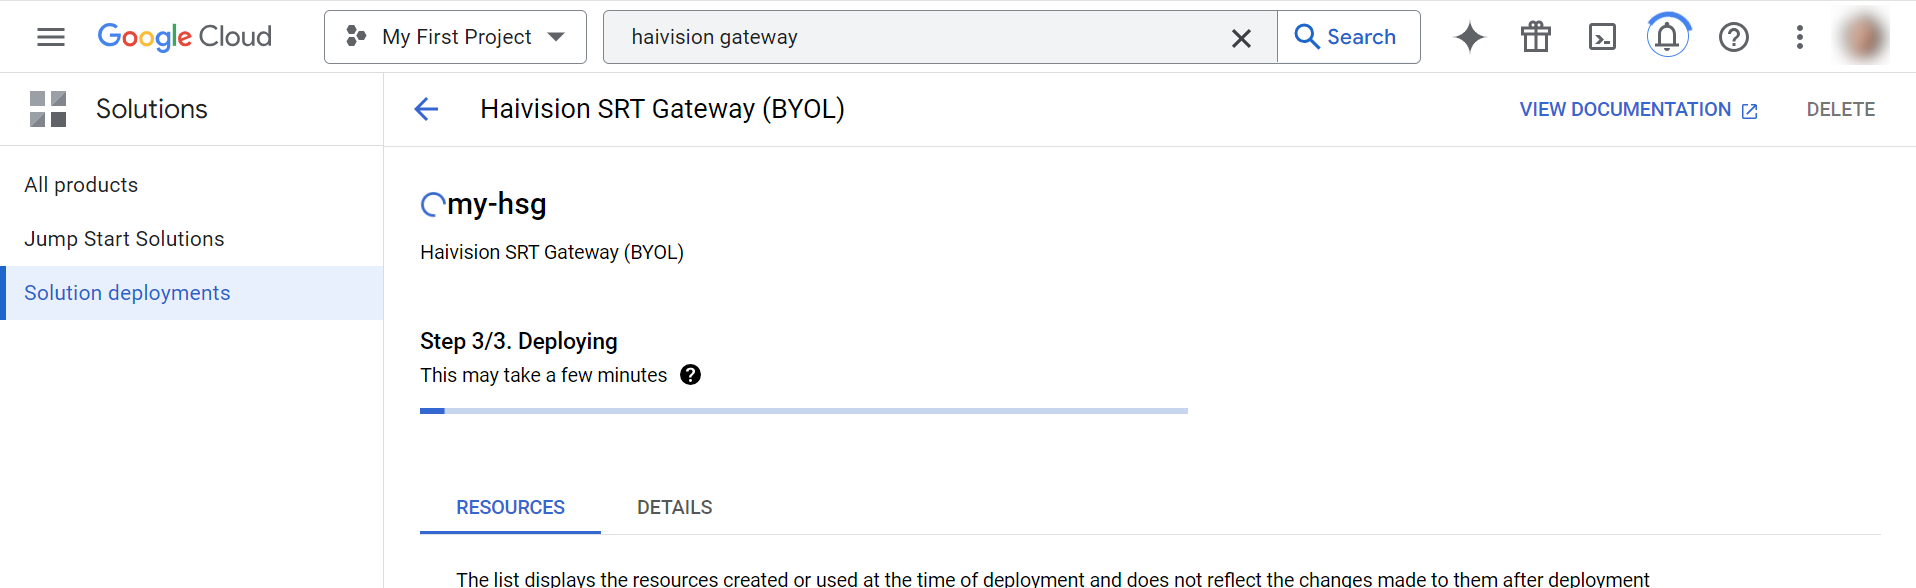
Task: Open the three-dot settings menu
Action: (x=1799, y=37)
